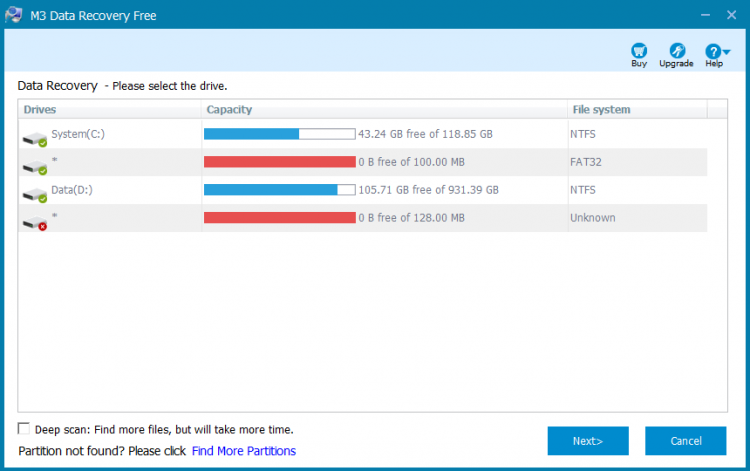The image size is (750, 471).
Task: Click the FAT32 partition drive icon
Action: 35,163
